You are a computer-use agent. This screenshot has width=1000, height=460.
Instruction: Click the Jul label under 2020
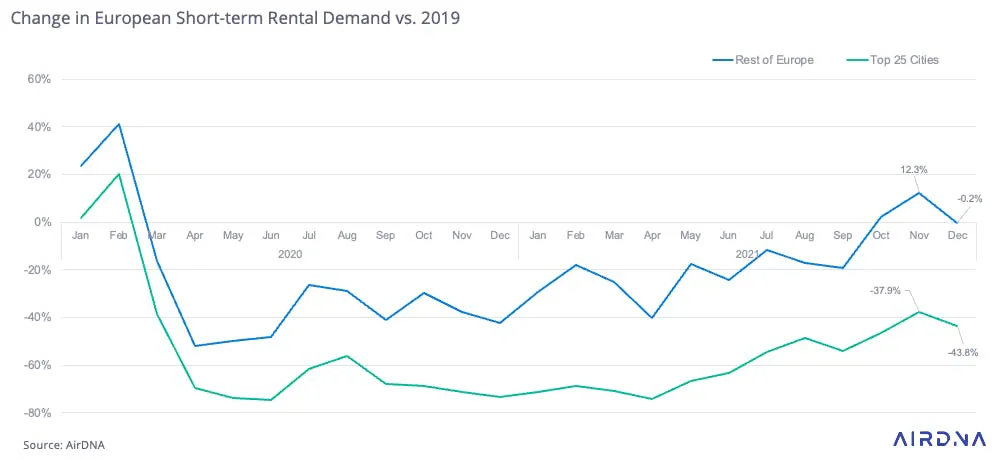pyautogui.click(x=309, y=235)
